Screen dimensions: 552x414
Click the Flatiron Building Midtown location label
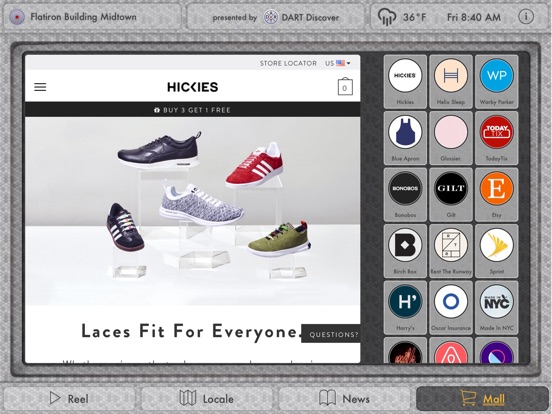tap(83, 17)
